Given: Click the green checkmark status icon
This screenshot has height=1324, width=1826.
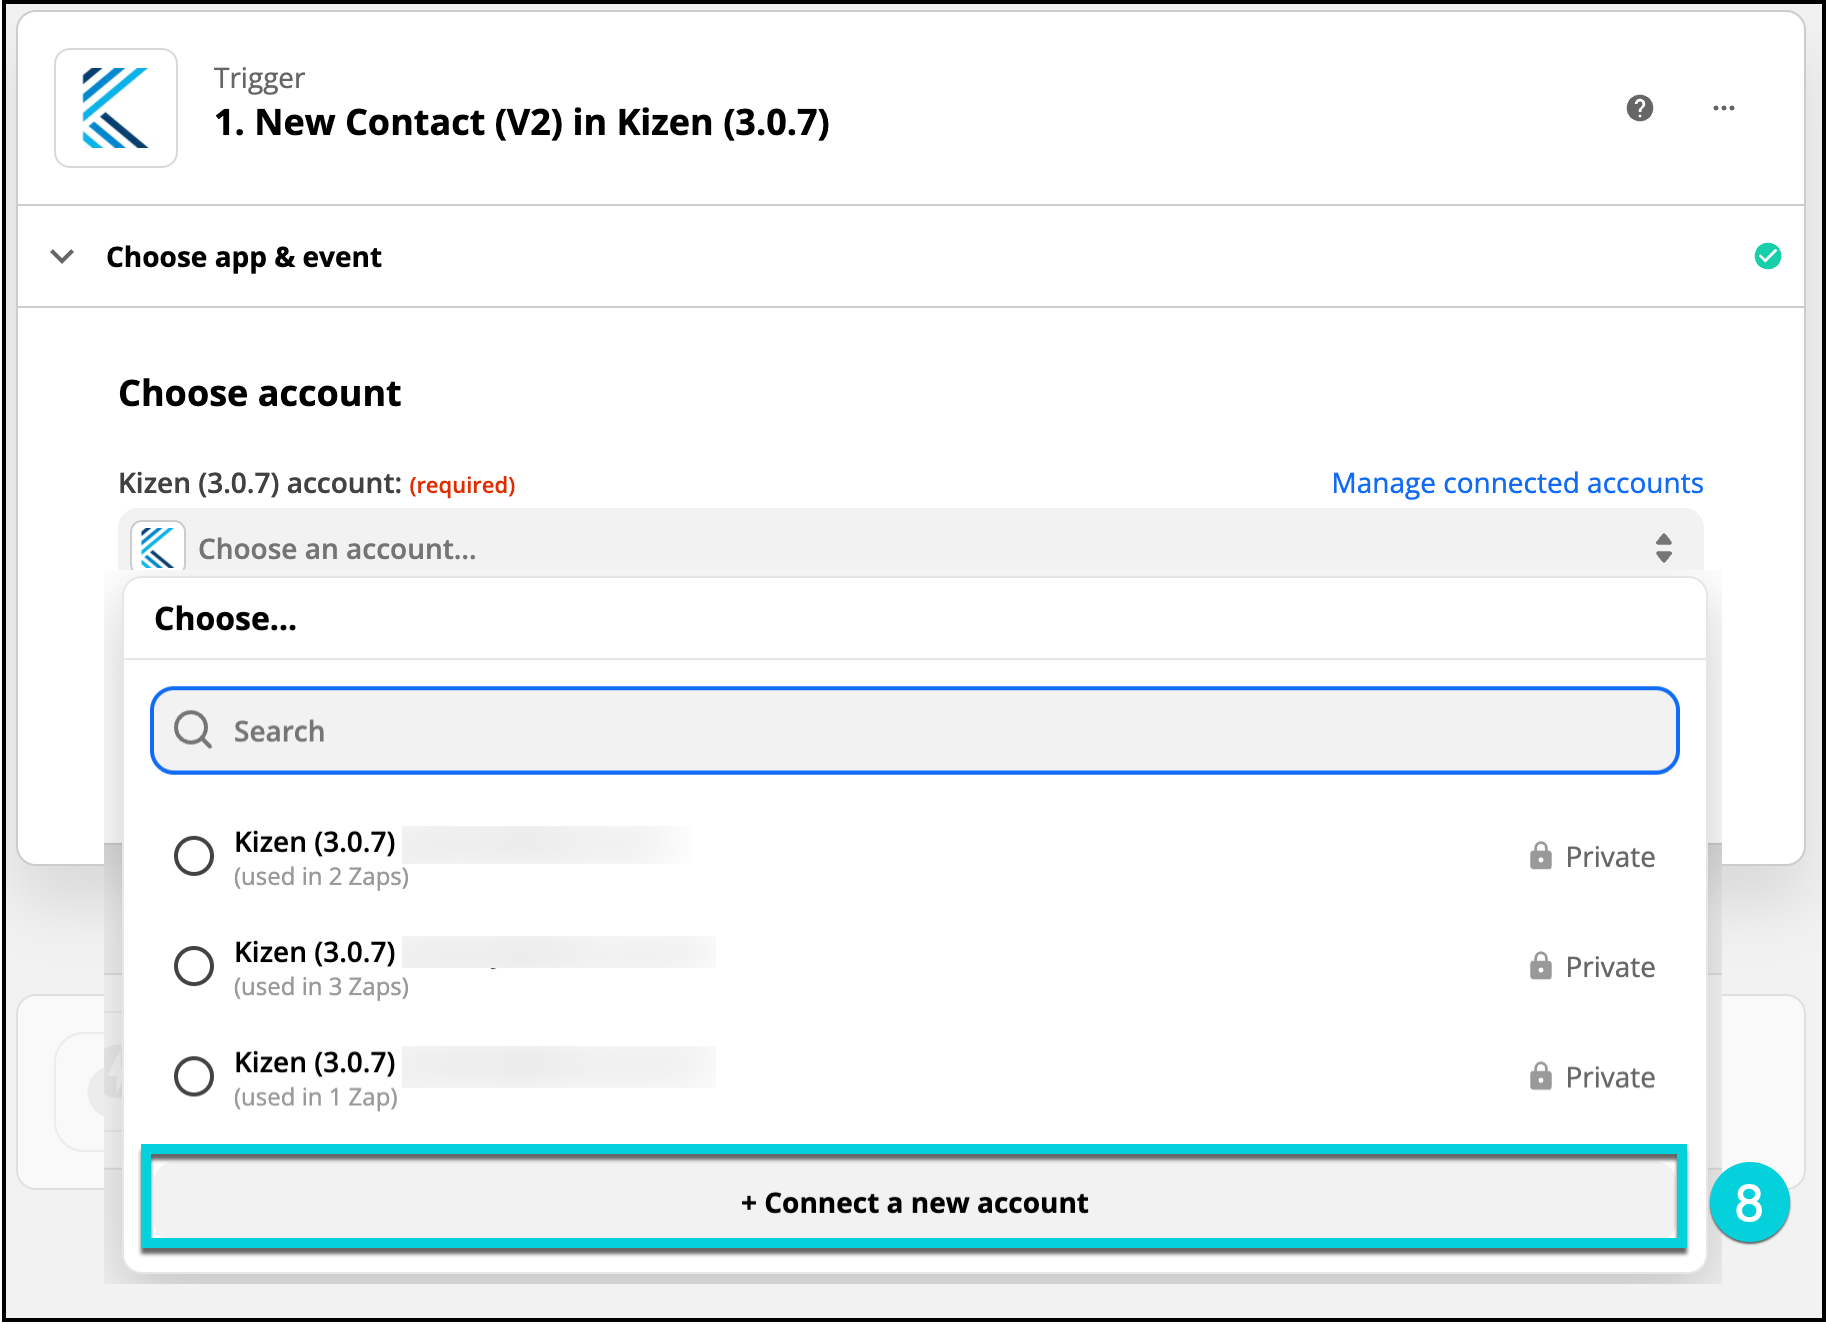Looking at the screenshot, I should pos(1767,257).
